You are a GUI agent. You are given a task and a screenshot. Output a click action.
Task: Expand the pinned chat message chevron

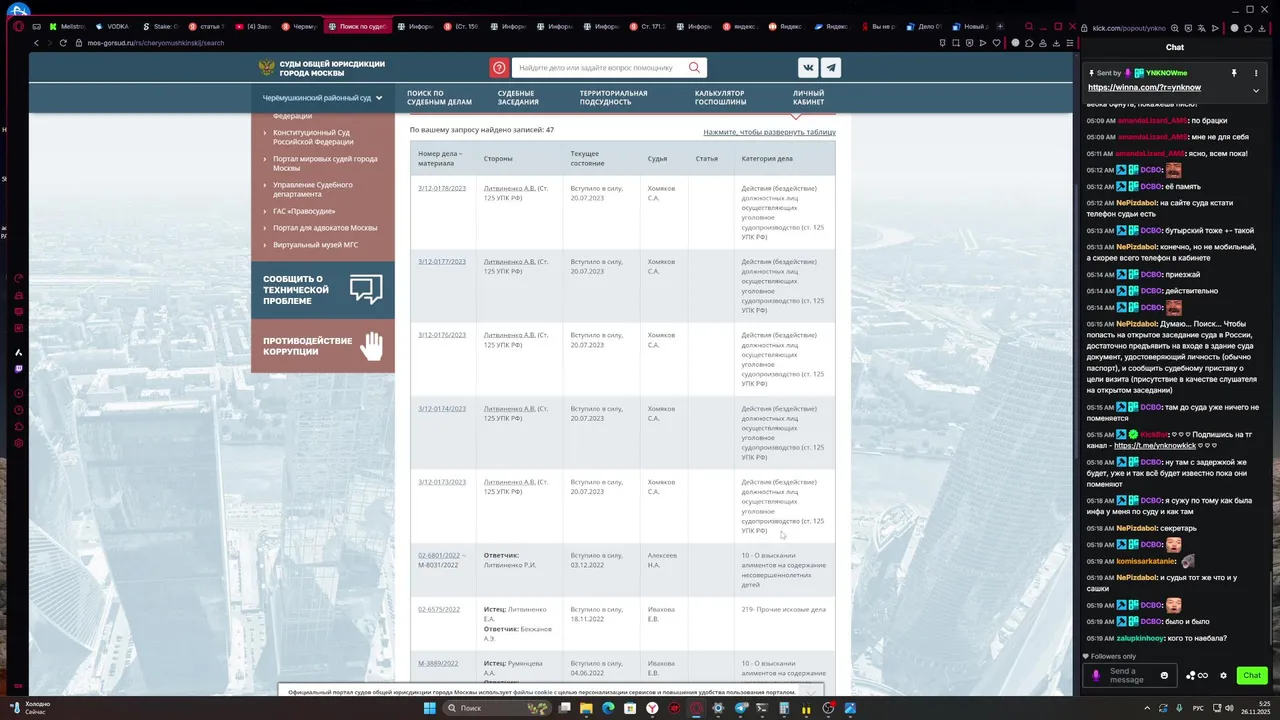pyautogui.click(x=1256, y=91)
